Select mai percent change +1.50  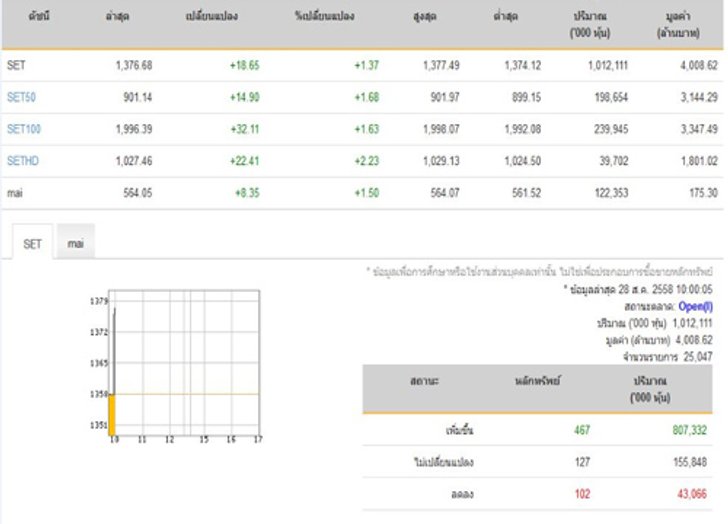point(366,193)
